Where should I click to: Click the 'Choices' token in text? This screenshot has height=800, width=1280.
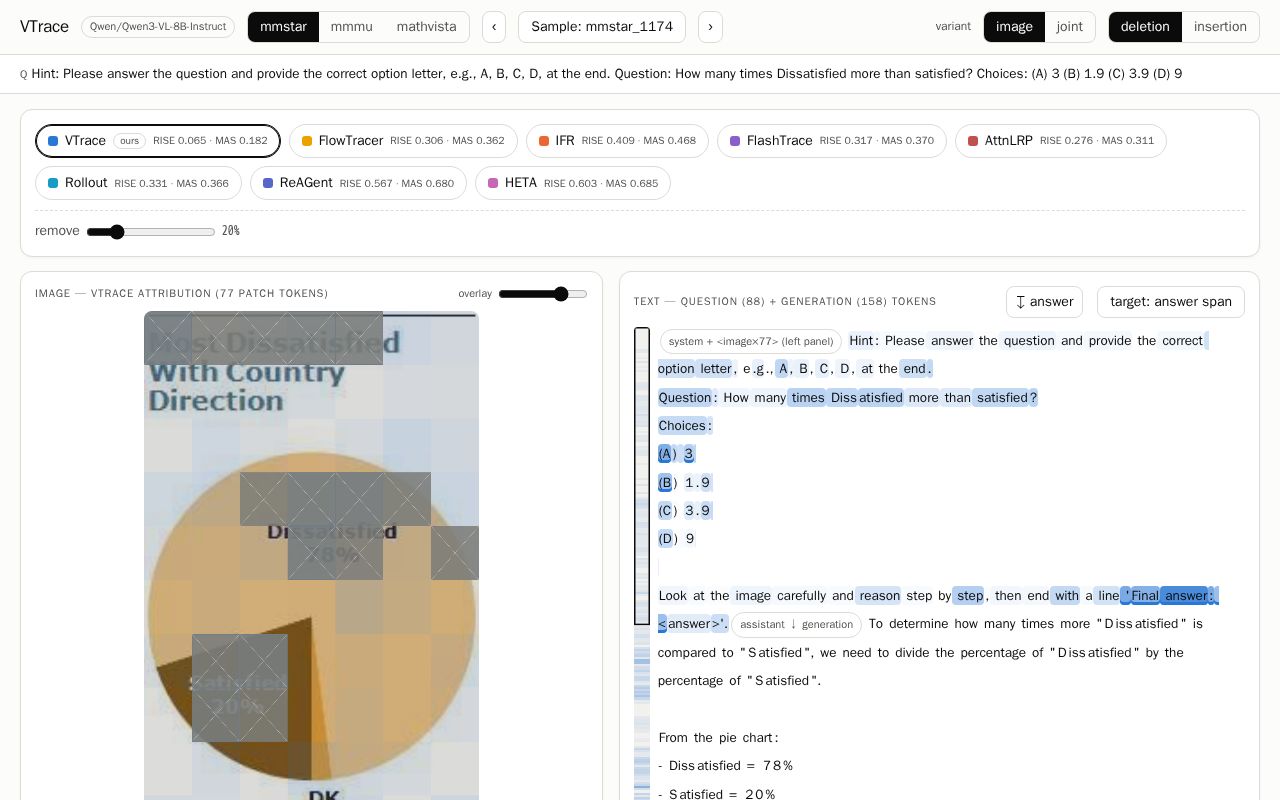(682, 426)
